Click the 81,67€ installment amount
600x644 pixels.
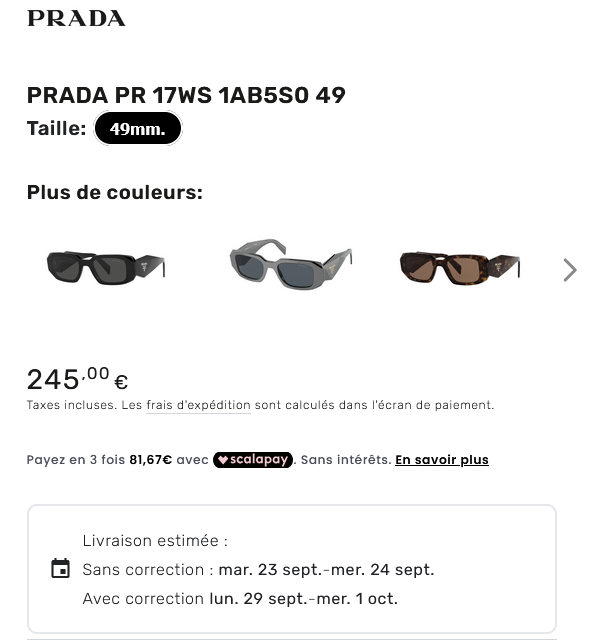(151, 460)
